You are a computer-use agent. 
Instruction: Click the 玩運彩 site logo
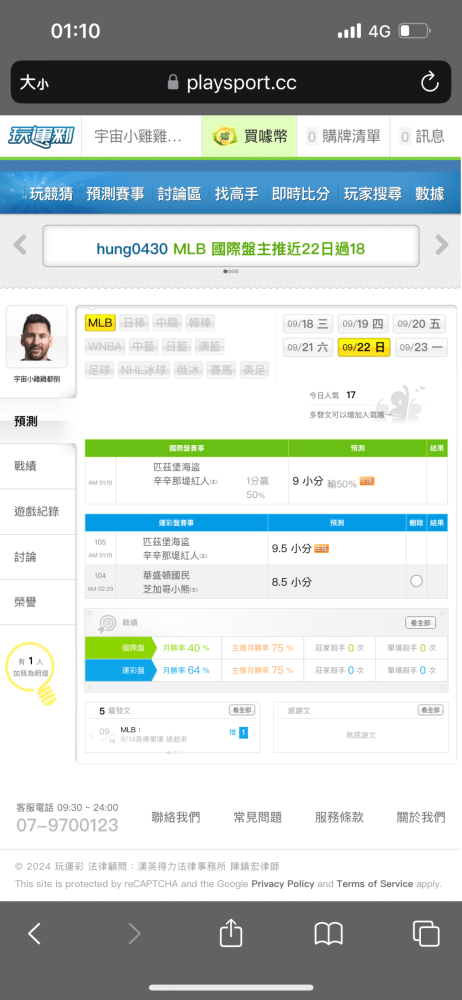[41, 136]
